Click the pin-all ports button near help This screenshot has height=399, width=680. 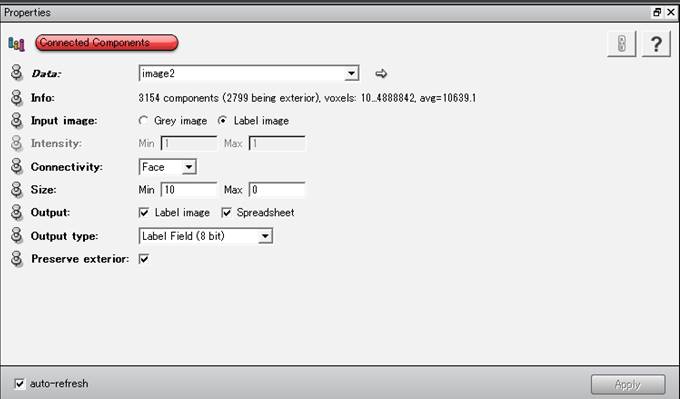621,44
